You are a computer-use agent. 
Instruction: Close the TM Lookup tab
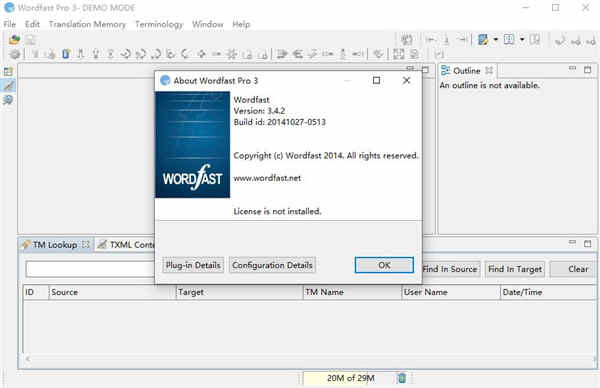pos(86,244)
